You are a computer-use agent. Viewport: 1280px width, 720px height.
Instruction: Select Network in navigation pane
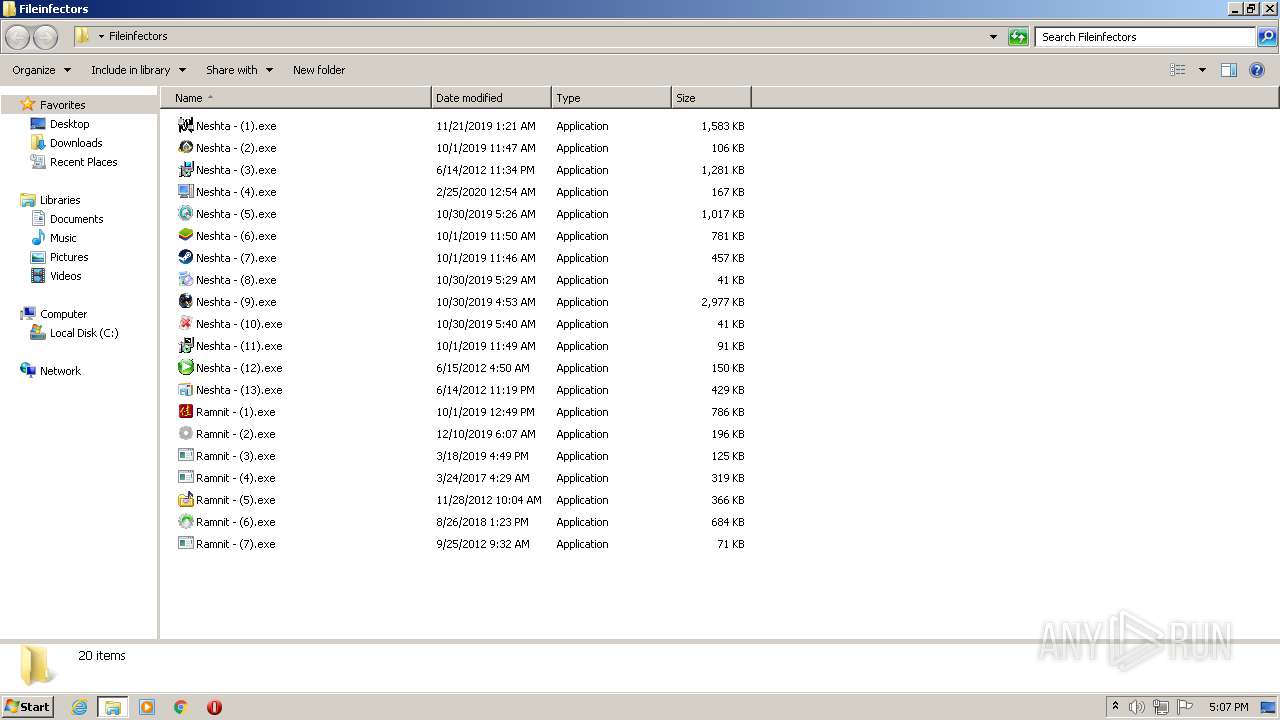60,371
